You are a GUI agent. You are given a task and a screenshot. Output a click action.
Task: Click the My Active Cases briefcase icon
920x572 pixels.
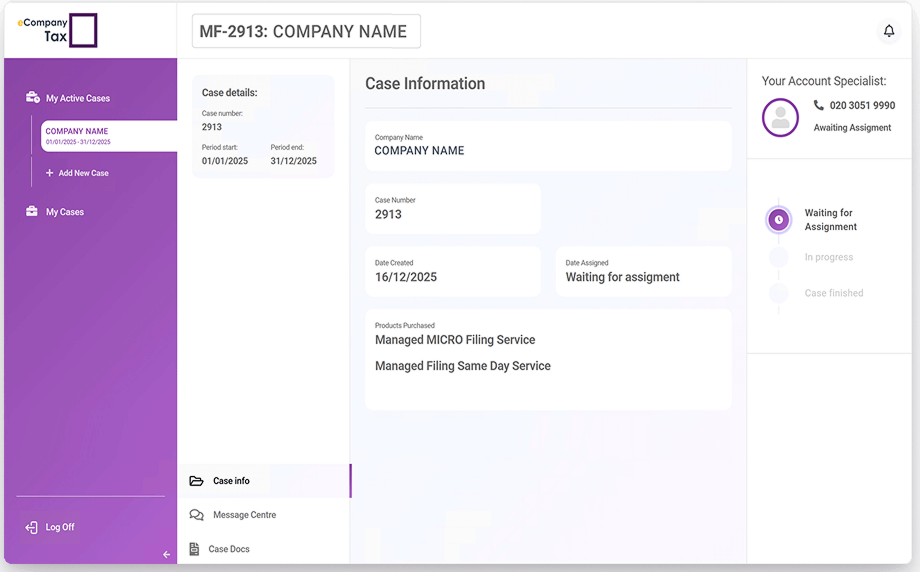tap(32, 98)
